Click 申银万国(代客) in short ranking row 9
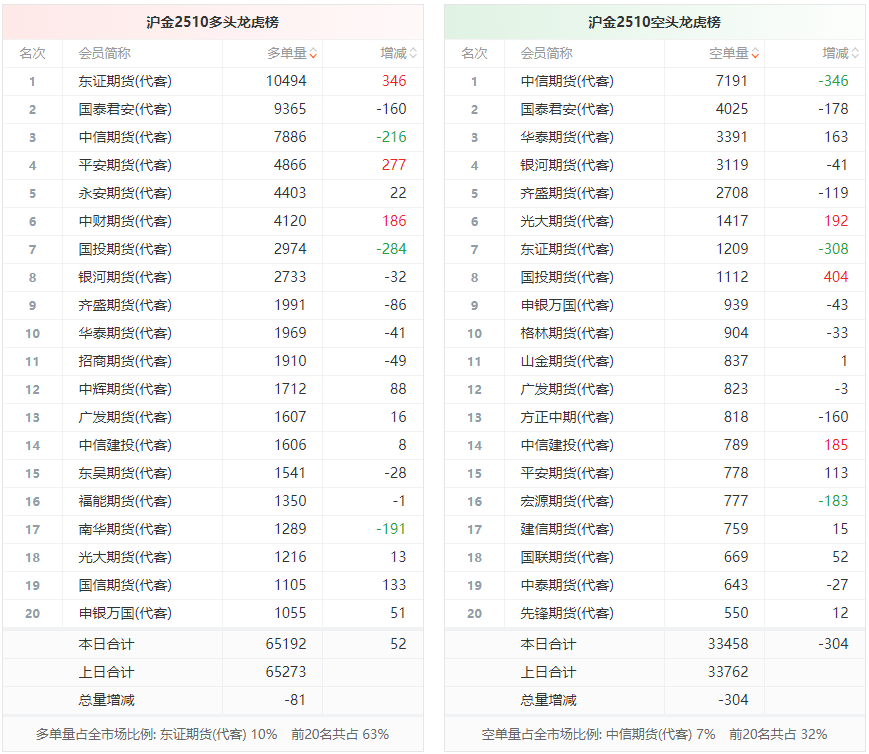 (x=567, y=305)
